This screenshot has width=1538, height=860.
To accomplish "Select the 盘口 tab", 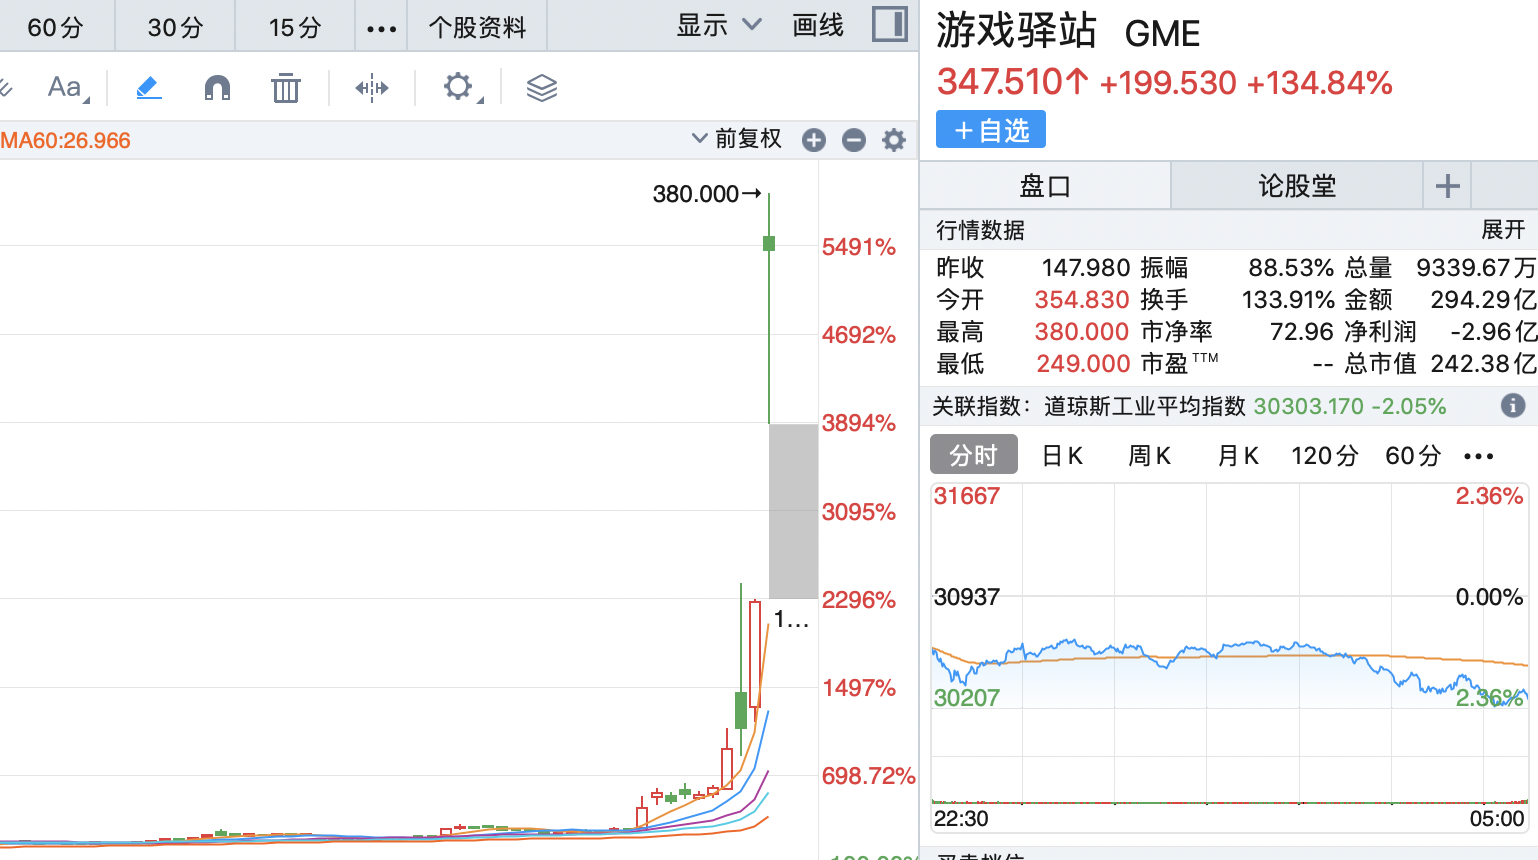I will tap(1045, 186).
